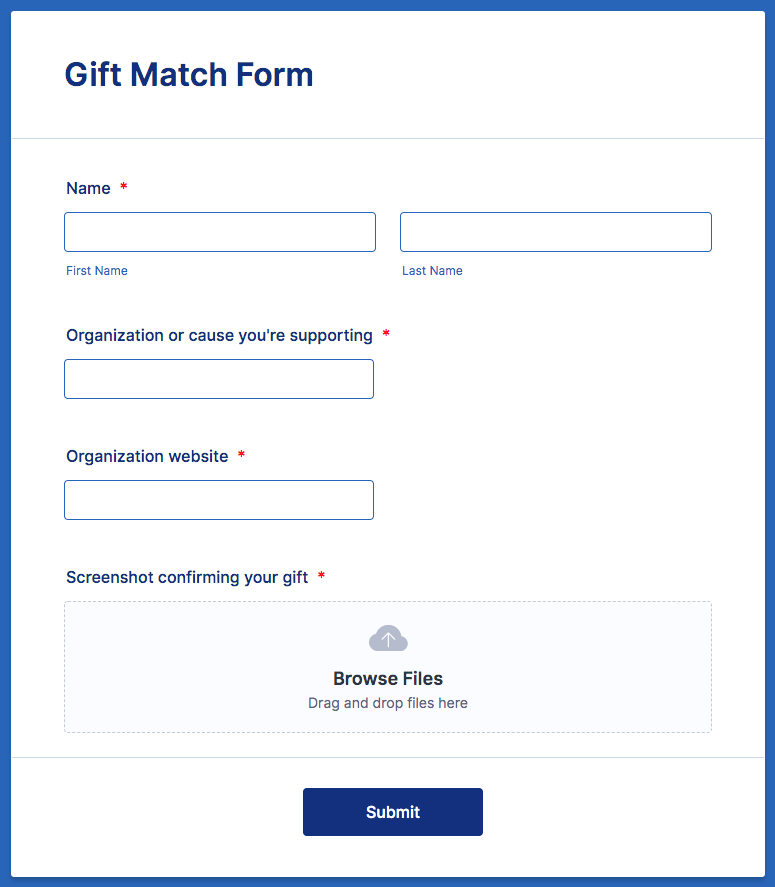Click the 'Last Name' sublabel text
Viewport: 775px width, 887px height.
click(x=432, y=271)
